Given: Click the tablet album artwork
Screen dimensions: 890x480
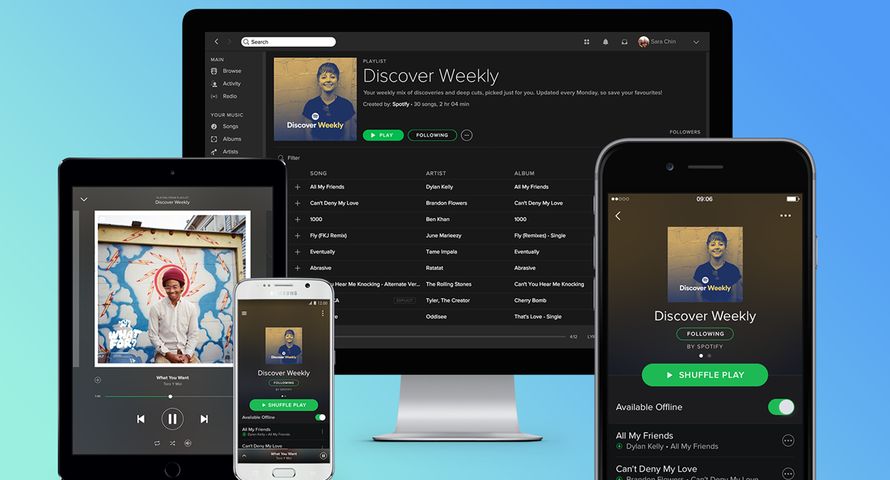Looking at the screenshot, I should tap(173, 289).
